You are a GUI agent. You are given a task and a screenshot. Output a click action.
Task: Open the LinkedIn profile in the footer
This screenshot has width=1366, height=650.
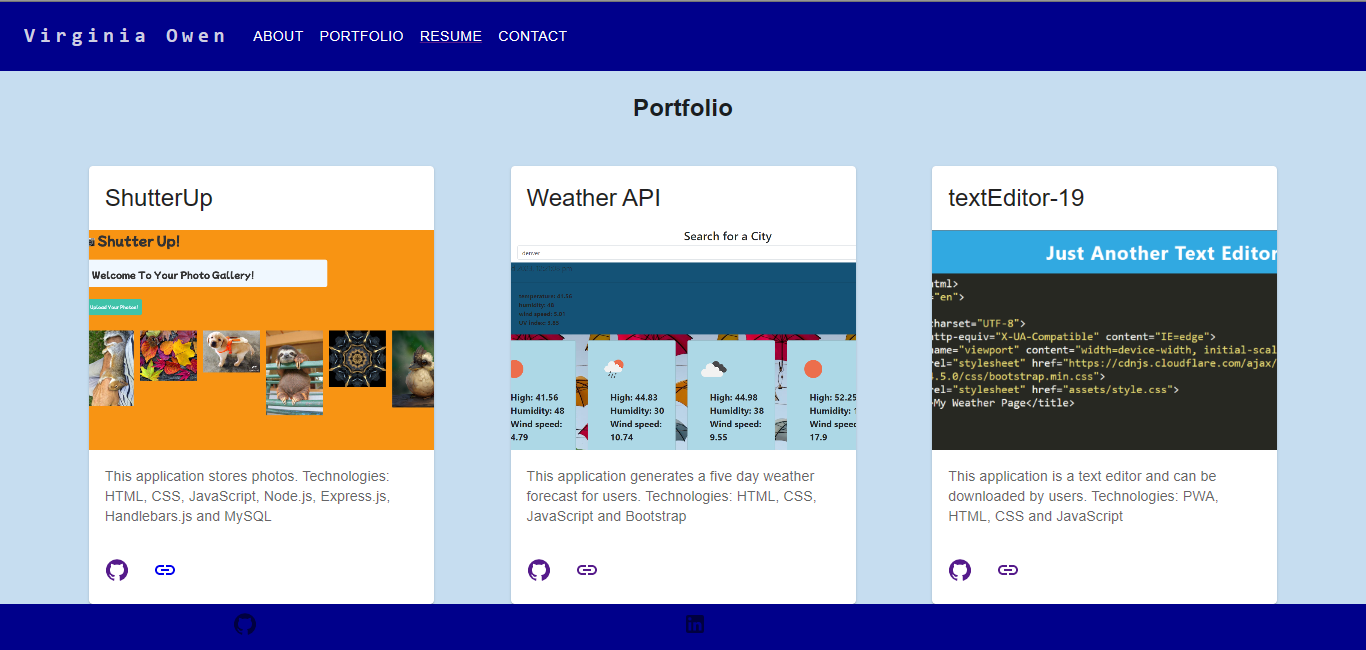[695, 623]
